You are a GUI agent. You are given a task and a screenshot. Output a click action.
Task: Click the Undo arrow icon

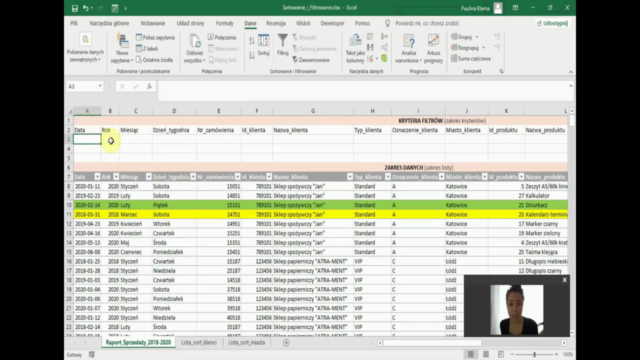coord(85,8)
